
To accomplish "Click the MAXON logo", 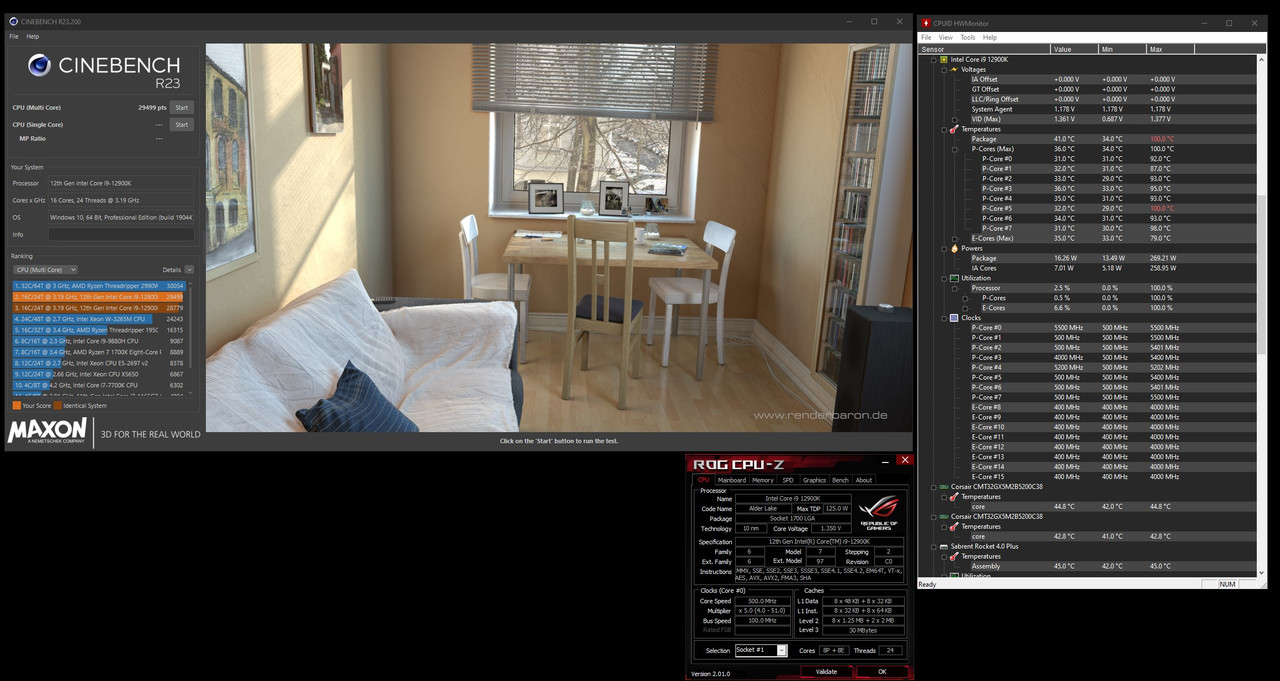I will pos(47,432).
